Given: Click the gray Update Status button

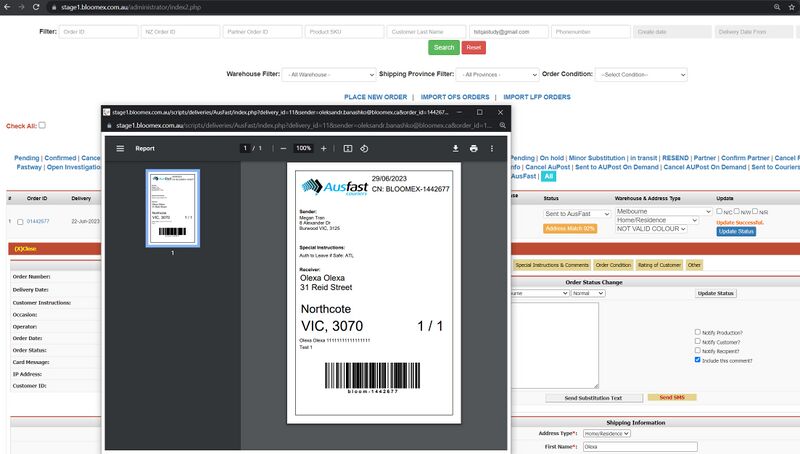Looking at the screenshot, I should point(715,293).
